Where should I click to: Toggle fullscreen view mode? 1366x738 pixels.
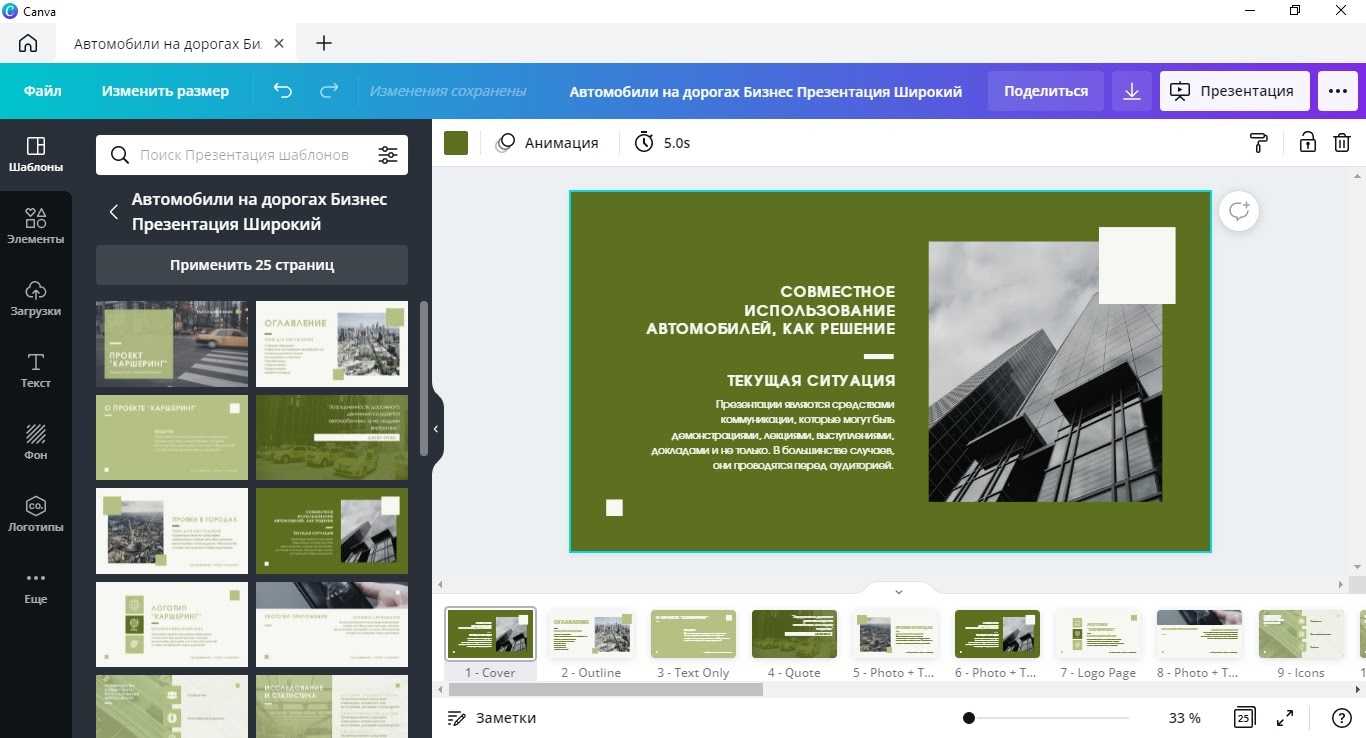tap(1285, 718)
